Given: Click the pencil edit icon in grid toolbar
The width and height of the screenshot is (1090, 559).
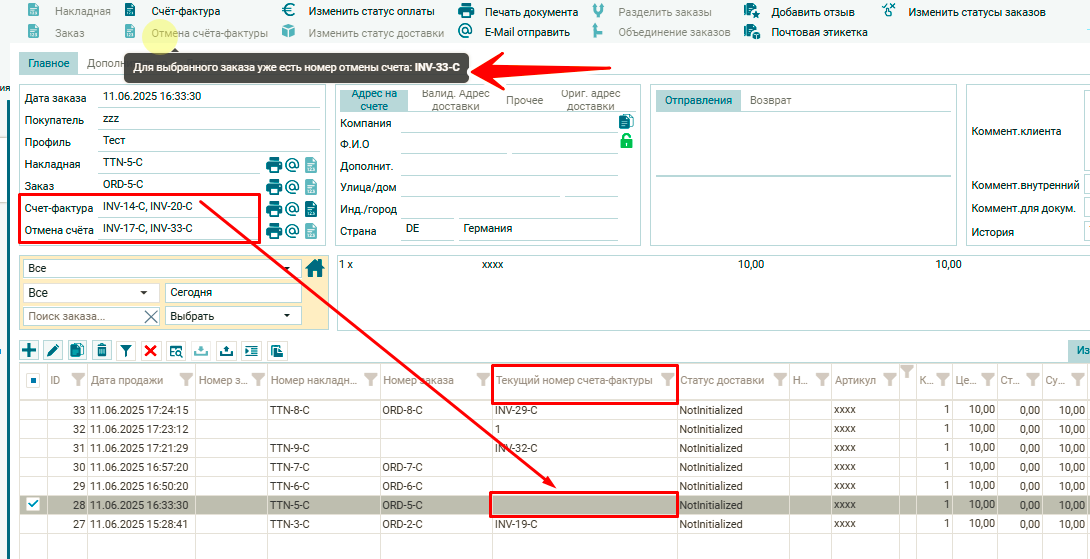Looking at the screenshot, I should (x=53, y=350).
